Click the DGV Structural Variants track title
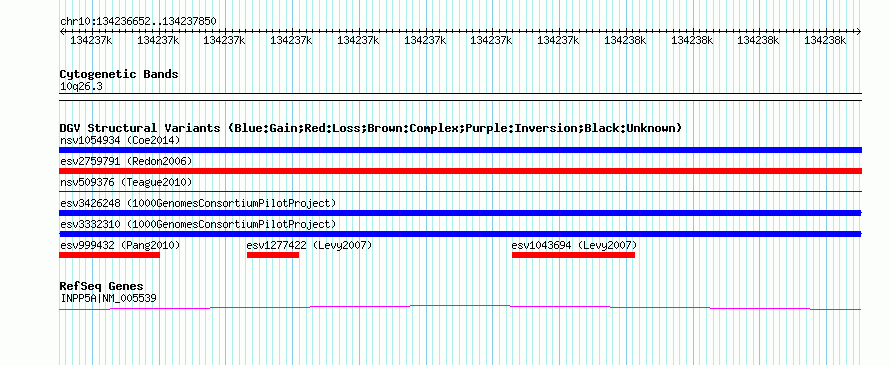 [x=371, y=128]
